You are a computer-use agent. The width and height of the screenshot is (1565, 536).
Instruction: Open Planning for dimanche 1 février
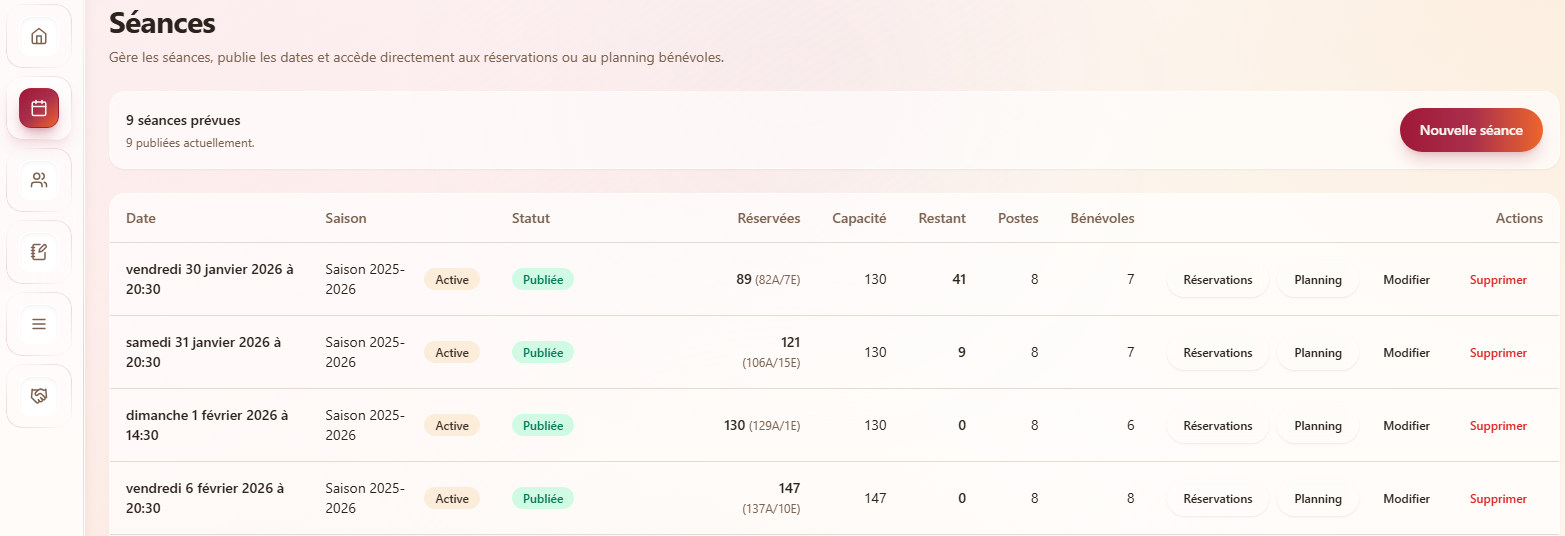point(1317,426)
